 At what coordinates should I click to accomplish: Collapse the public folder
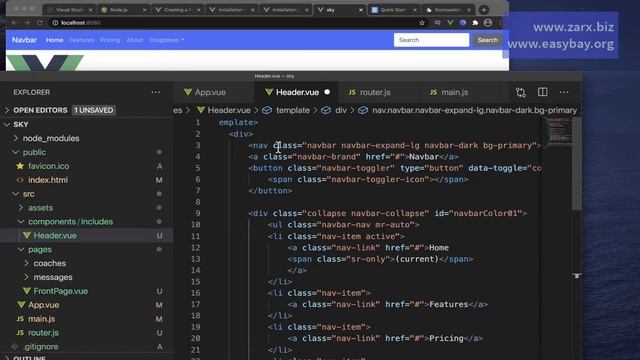pyautogui.click(x=16, y=152)
